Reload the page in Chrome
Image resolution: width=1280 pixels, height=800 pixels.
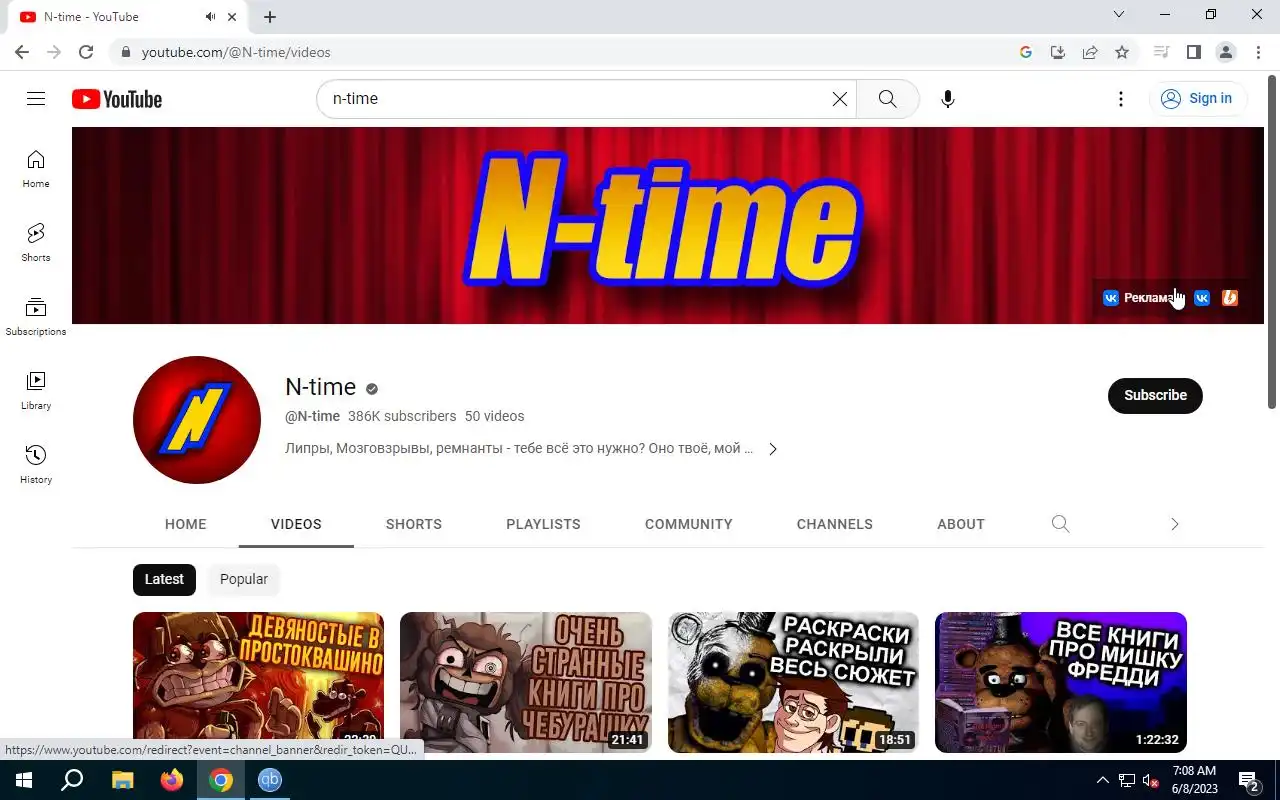(x=86, y=52)
